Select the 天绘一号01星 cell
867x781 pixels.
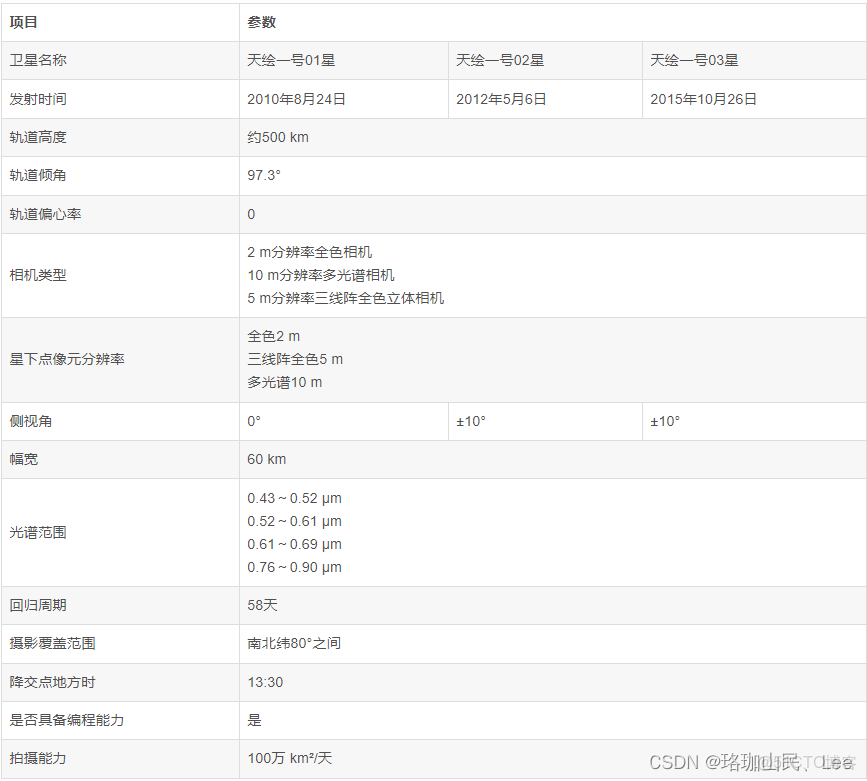pos(289,60)
